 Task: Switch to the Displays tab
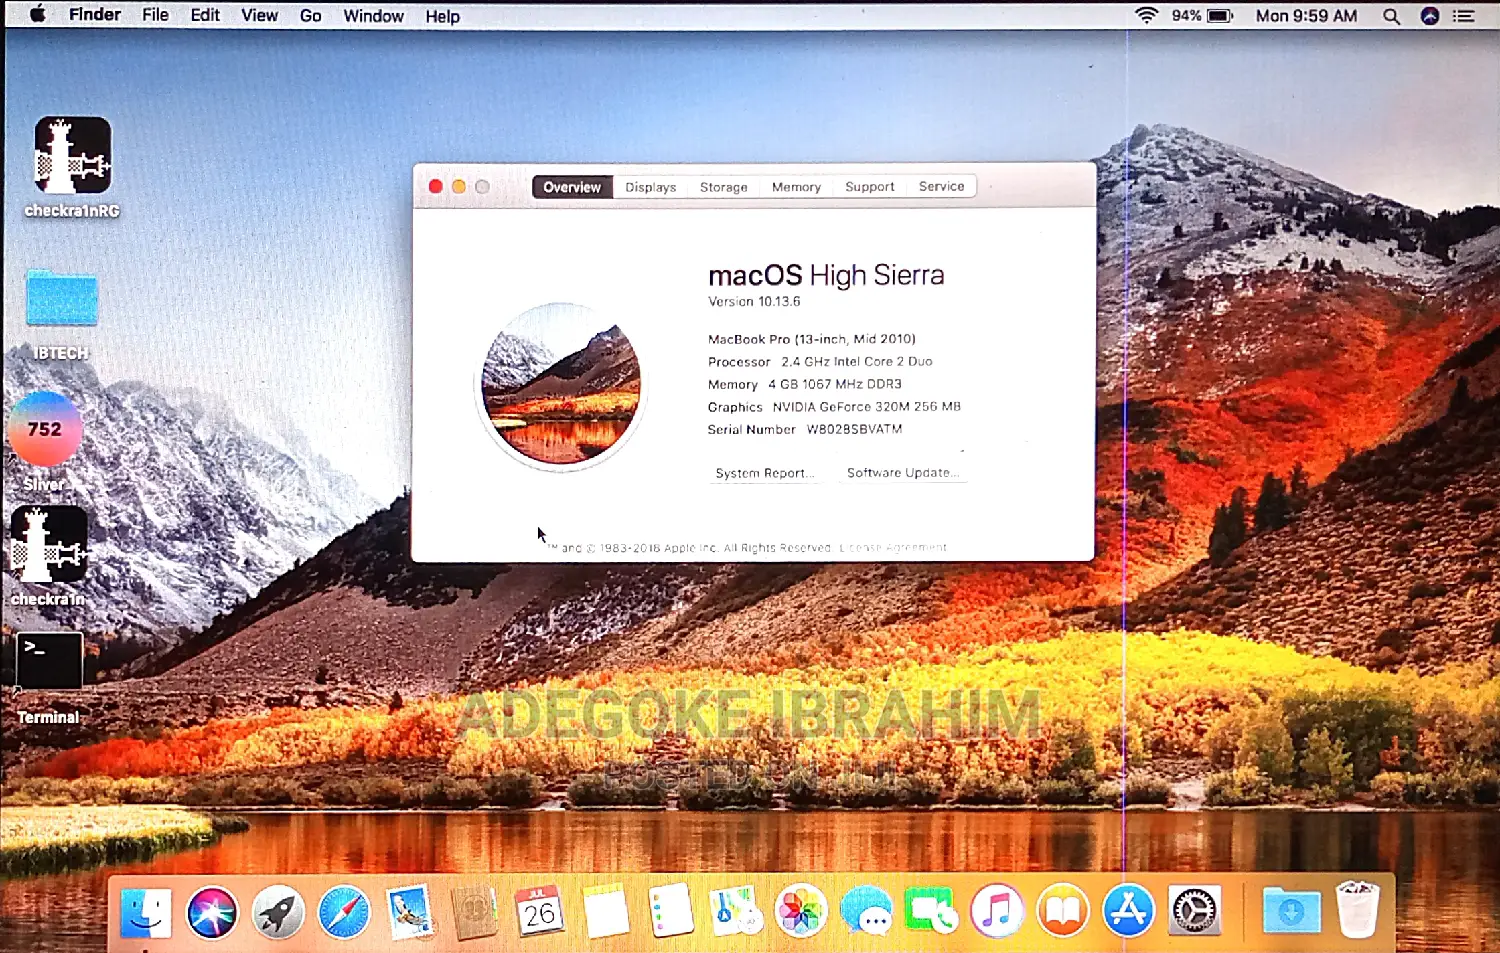[x=651, y=187]
